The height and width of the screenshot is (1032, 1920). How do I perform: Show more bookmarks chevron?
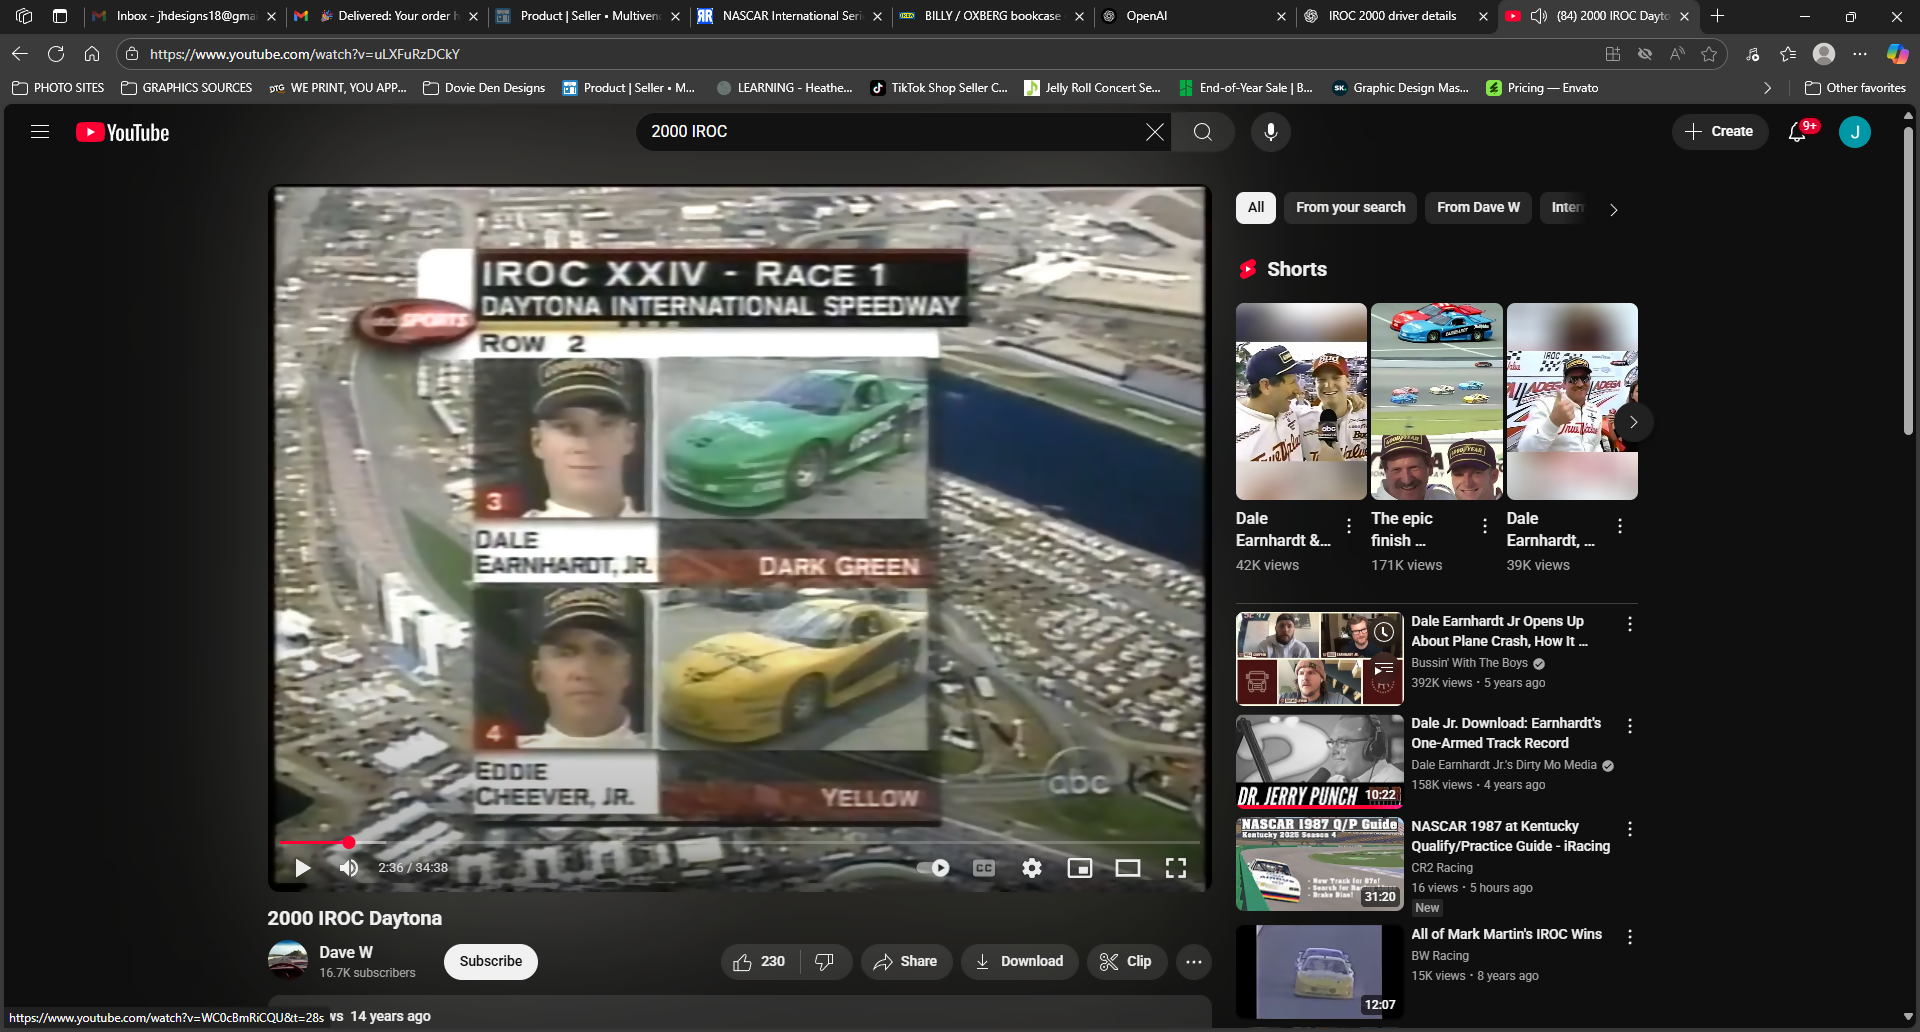coord(1767,88)
